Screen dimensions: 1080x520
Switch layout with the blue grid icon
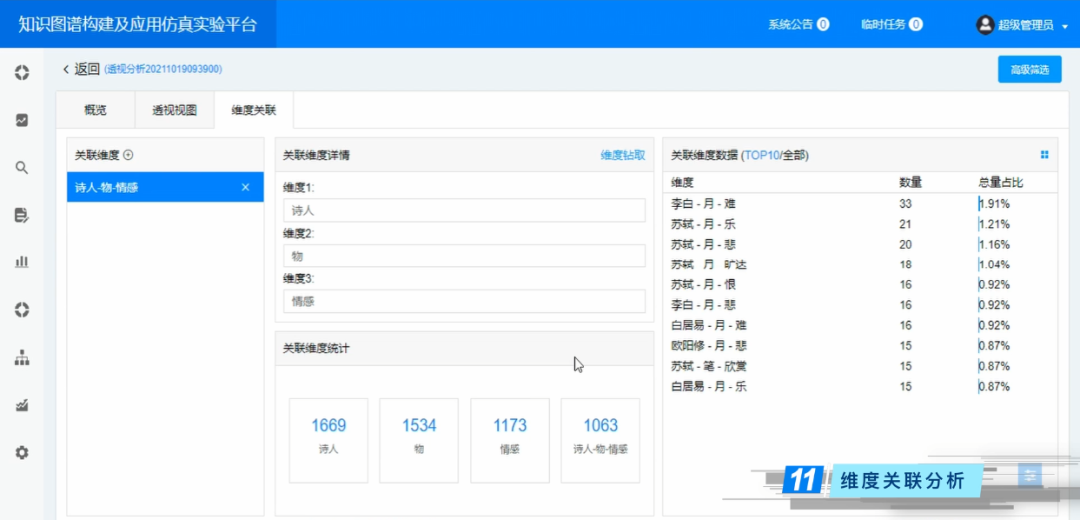coord(1044,155)
